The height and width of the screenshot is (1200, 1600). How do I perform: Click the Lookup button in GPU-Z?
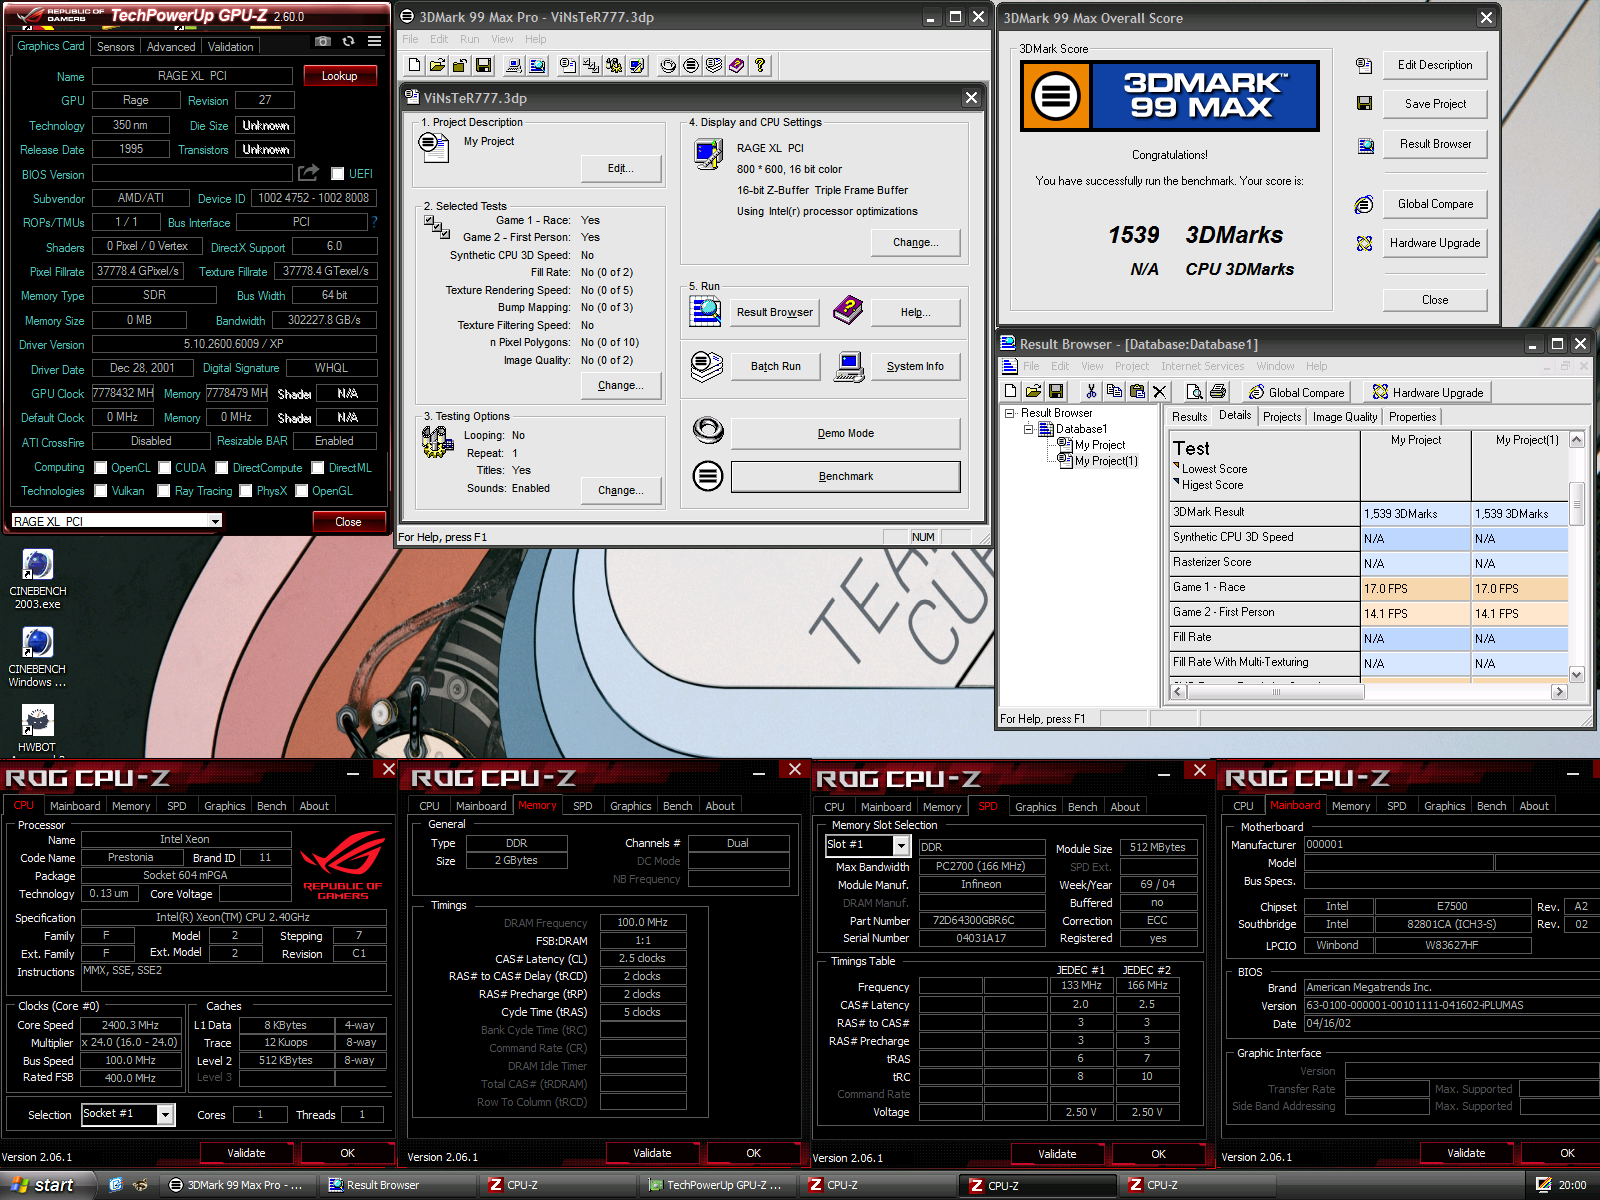point(339,76)
